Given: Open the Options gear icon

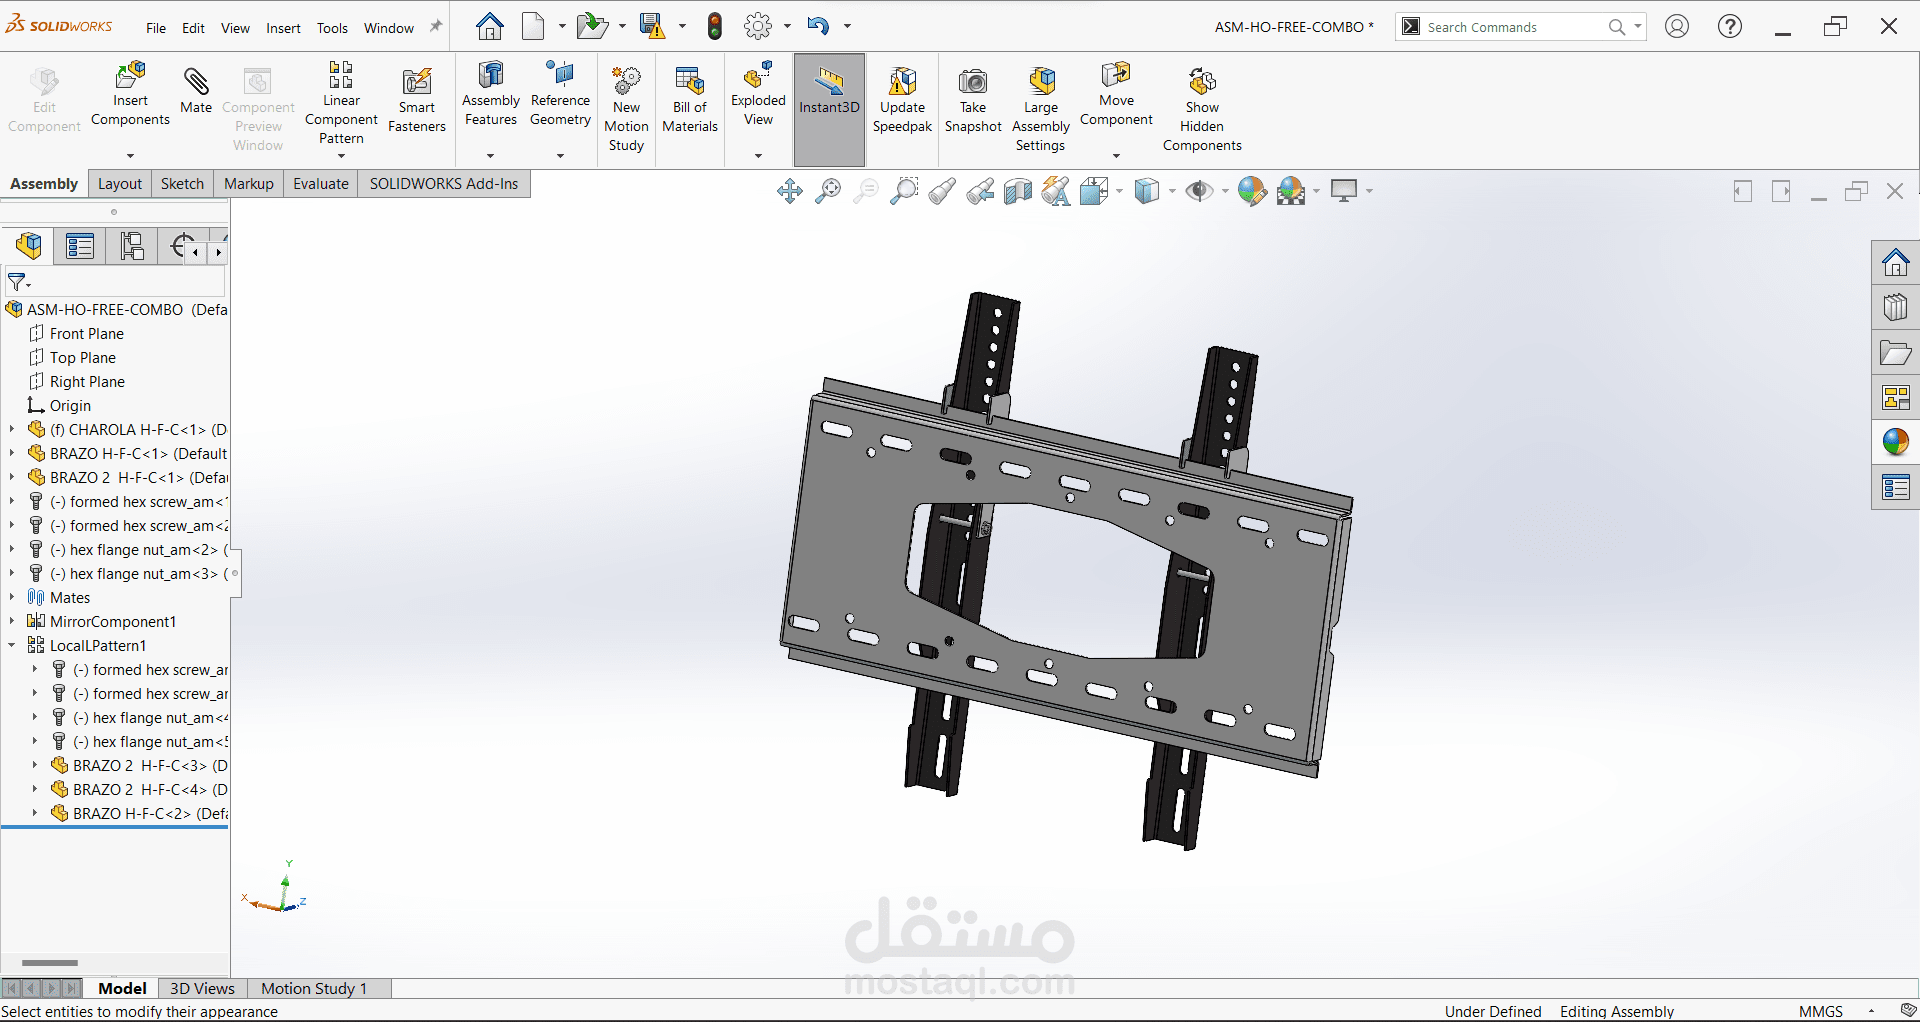Looking at the screenshot, I should click(758, 26).
